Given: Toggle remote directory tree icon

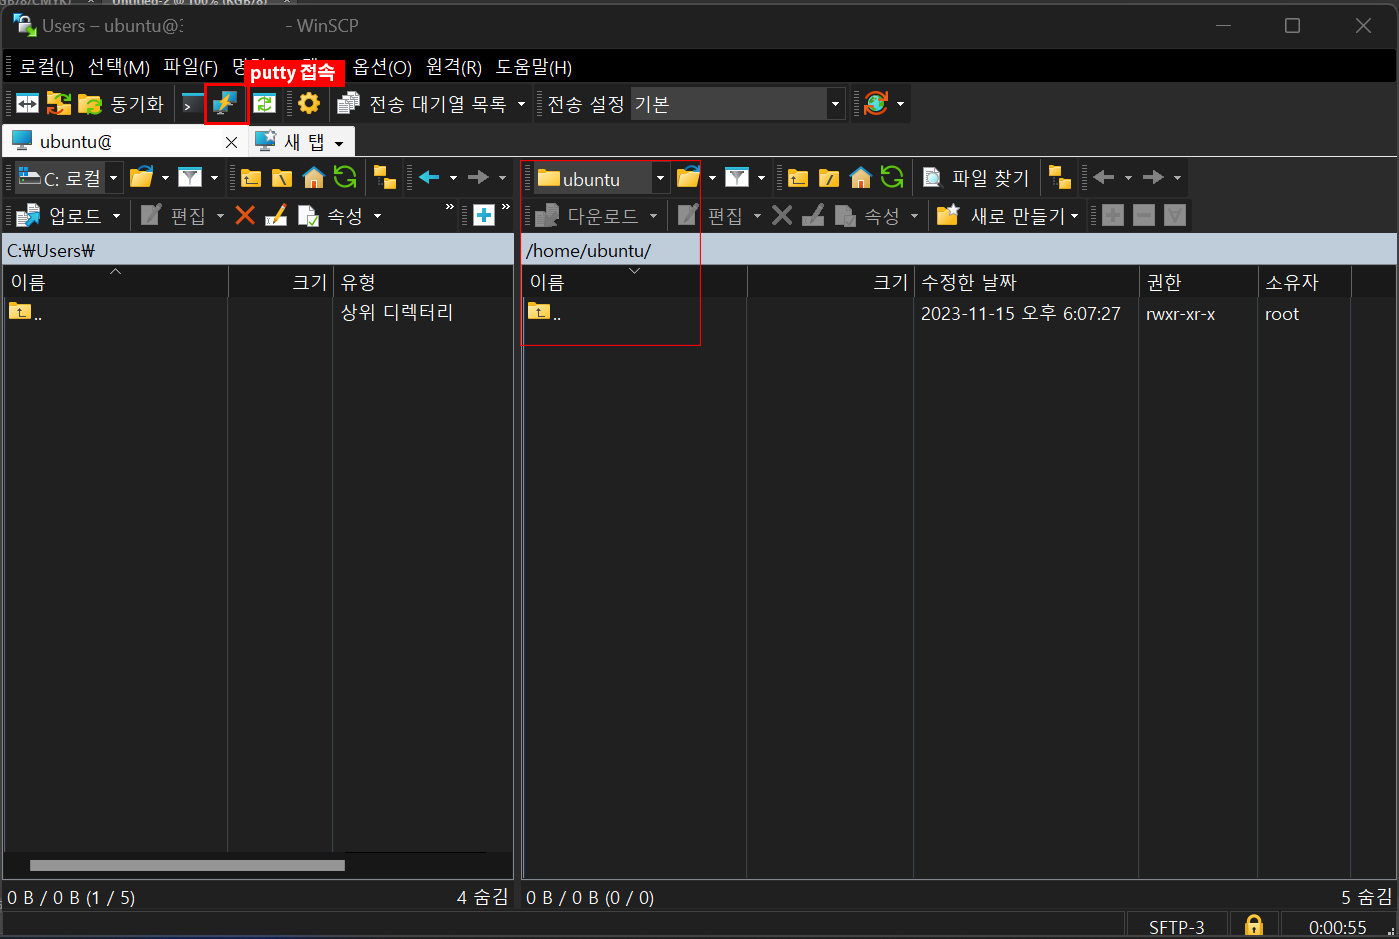Looking at the screenshot, I should coord(1060,178).
